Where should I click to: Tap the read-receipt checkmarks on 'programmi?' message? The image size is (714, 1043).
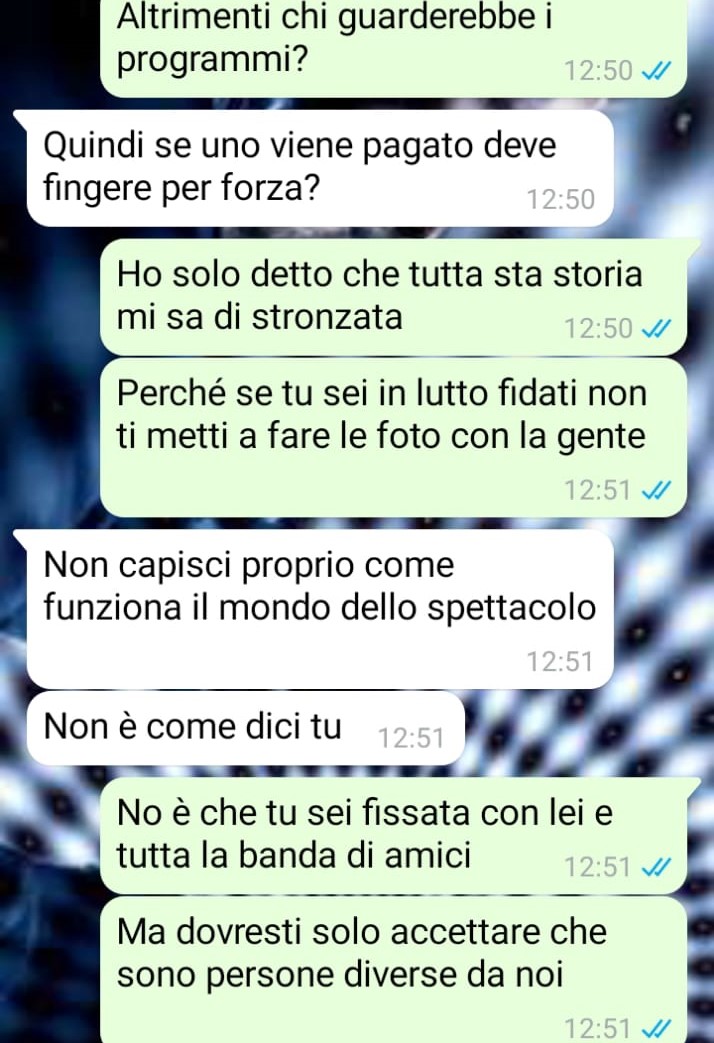(x=655, y=71)
